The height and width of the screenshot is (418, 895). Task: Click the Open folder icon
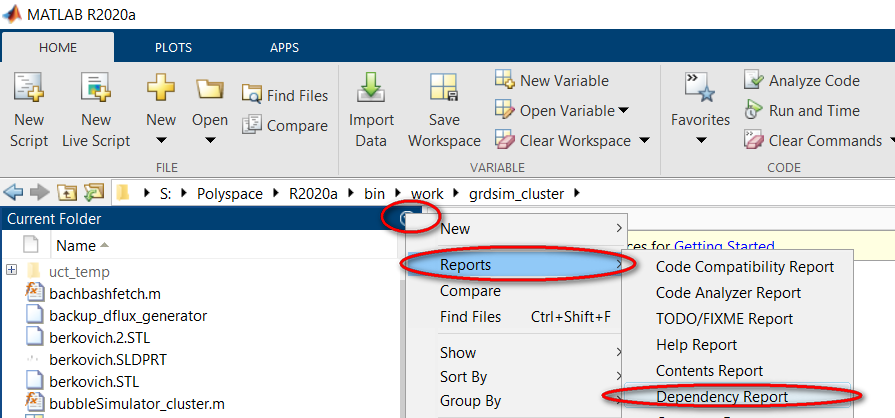point(209,89)
